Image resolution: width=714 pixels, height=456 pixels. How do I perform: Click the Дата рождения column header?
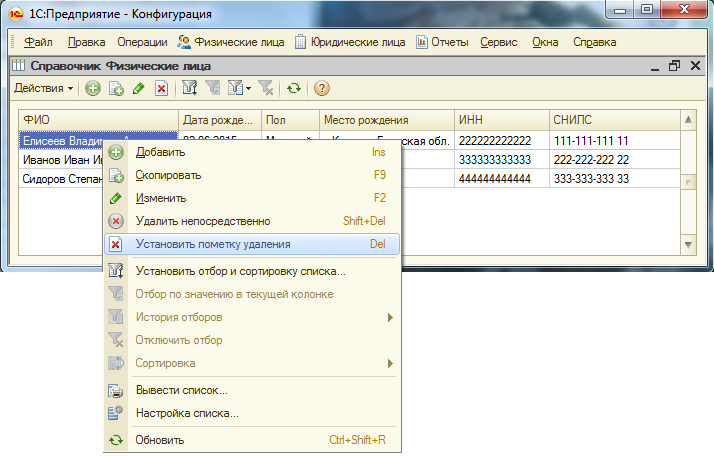click(220, 120)
